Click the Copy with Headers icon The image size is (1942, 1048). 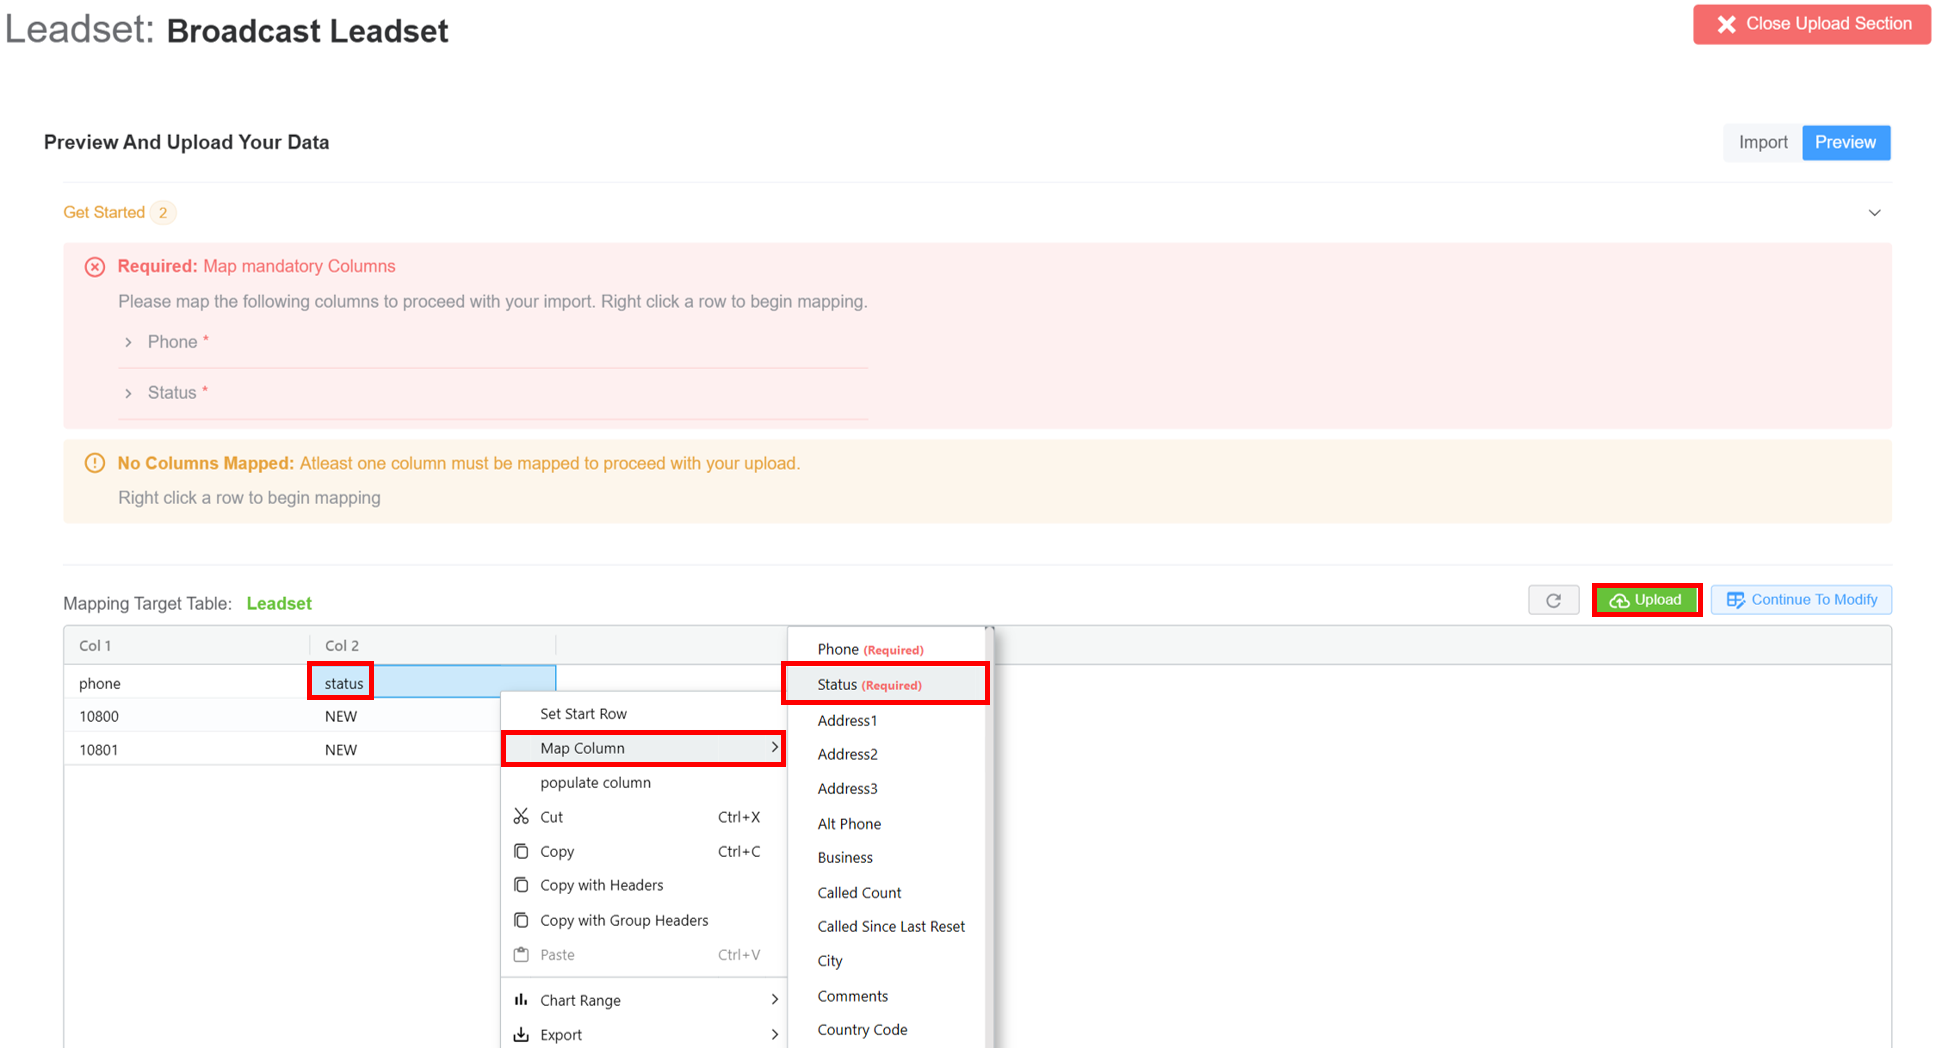521,885
